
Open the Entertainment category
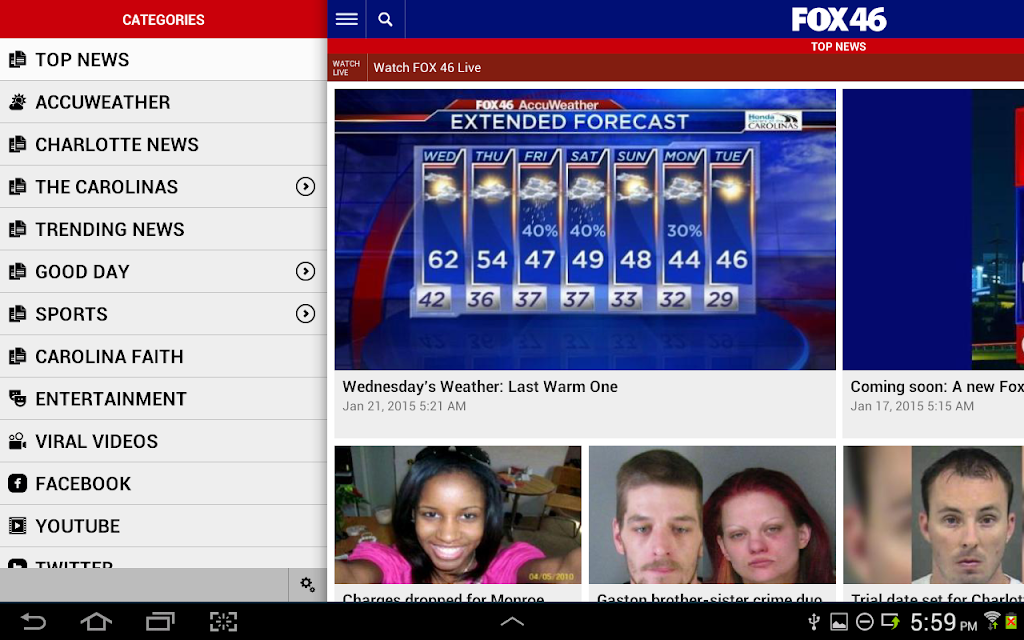click(163, 399)
